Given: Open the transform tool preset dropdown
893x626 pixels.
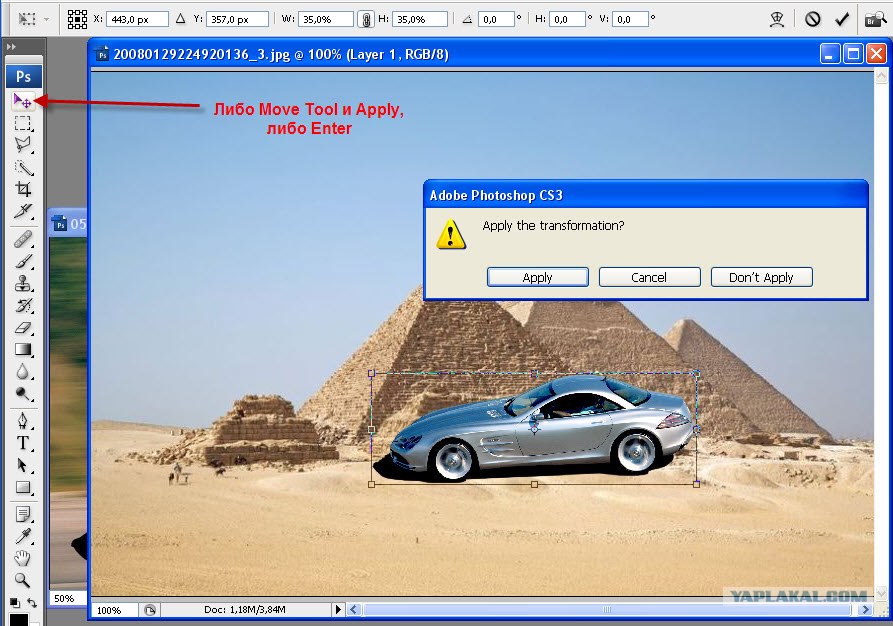Looking at the screenshot, I should pos(33,19).
